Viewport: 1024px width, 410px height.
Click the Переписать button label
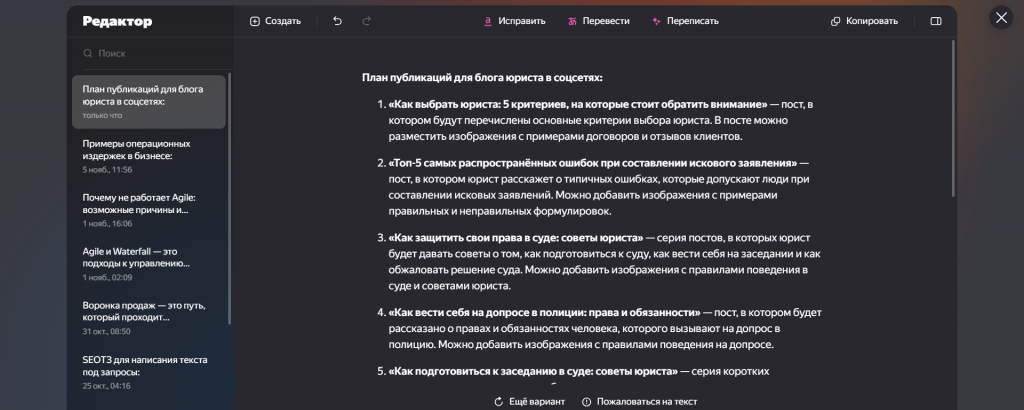(693, 21)
